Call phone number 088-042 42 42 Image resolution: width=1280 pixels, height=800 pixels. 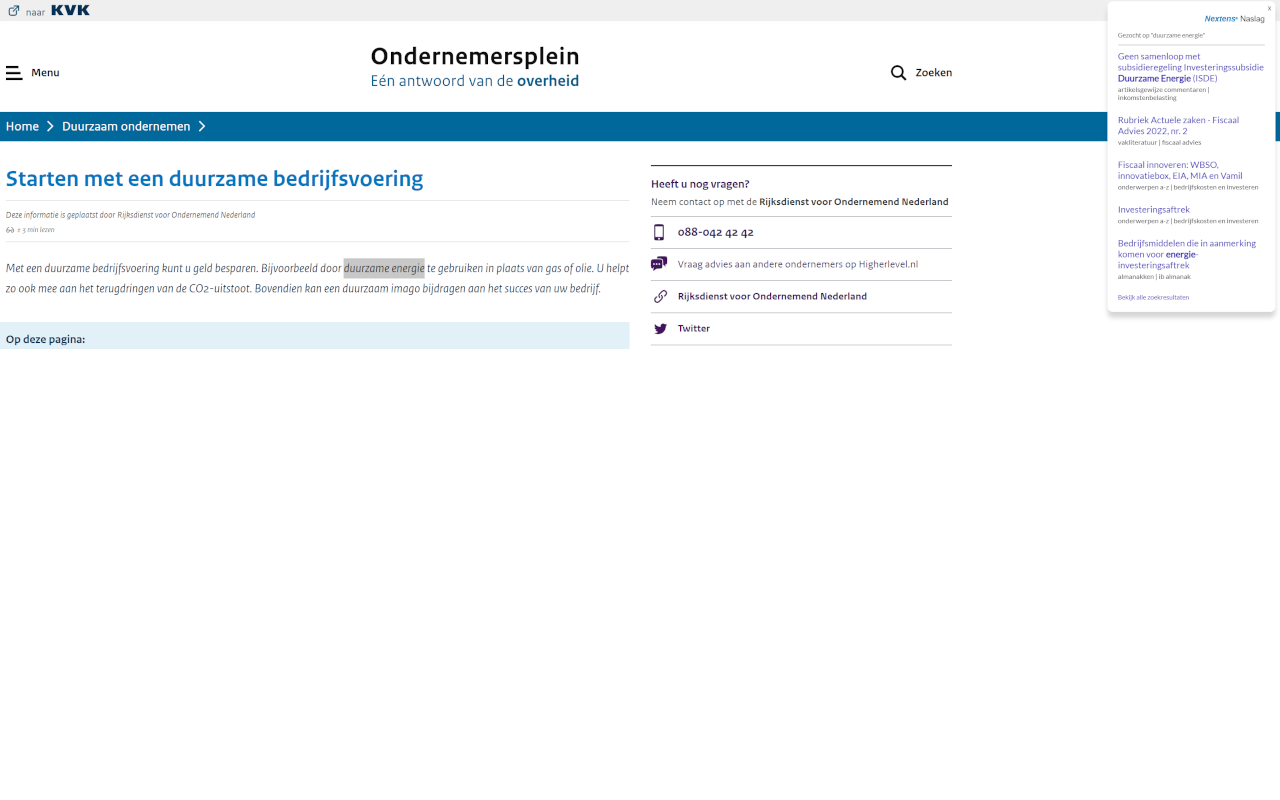[716, 232]
